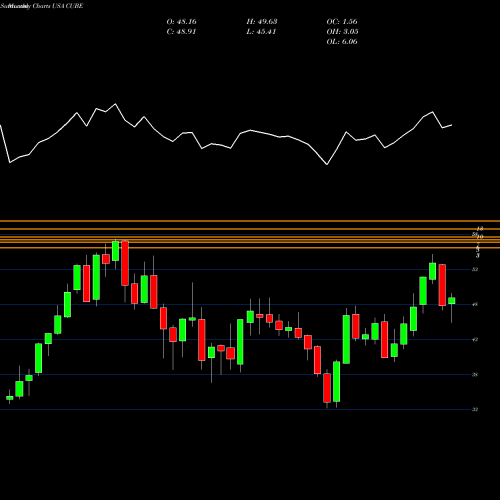The width and height of the screenshot is (500, 500).
Task: Select the "C: 48.91" close price value
Action: pos(181,32)
